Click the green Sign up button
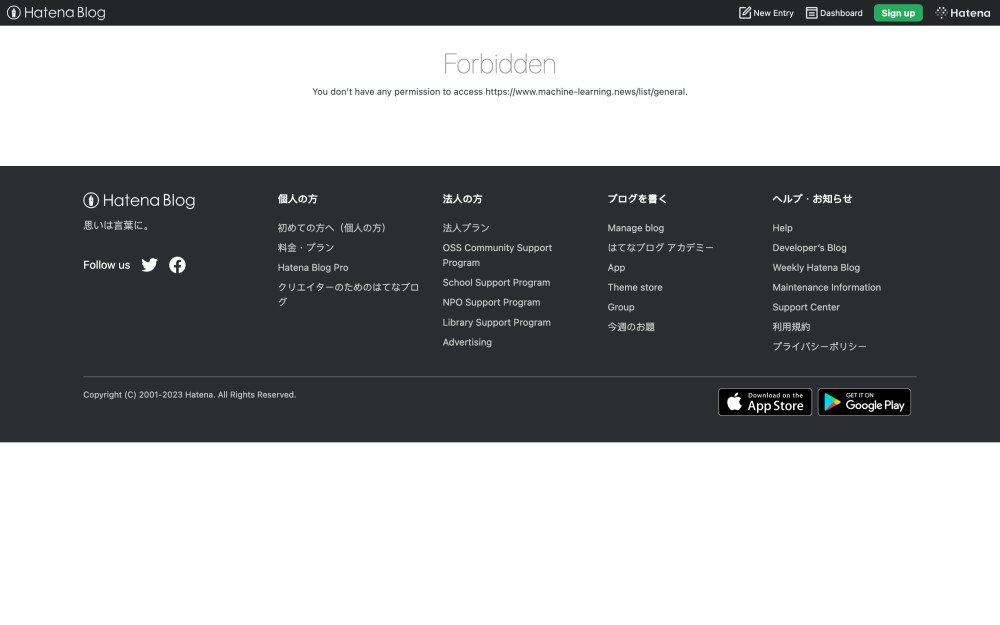The image size is (1000, 625). point(897,13)
